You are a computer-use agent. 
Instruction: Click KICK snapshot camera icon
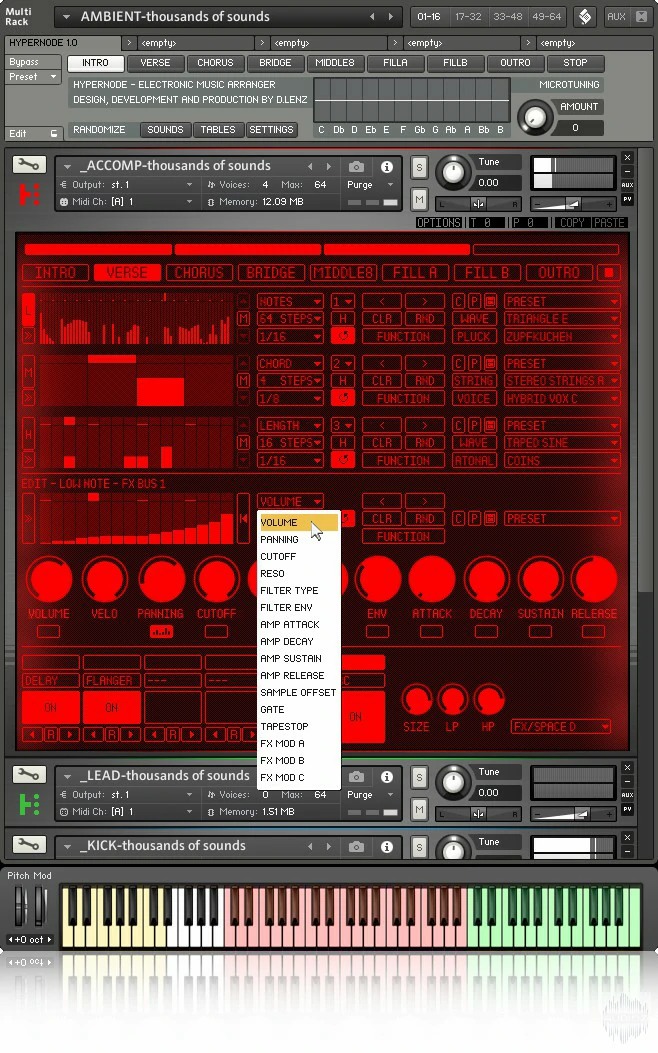click(x=357, y=847)
